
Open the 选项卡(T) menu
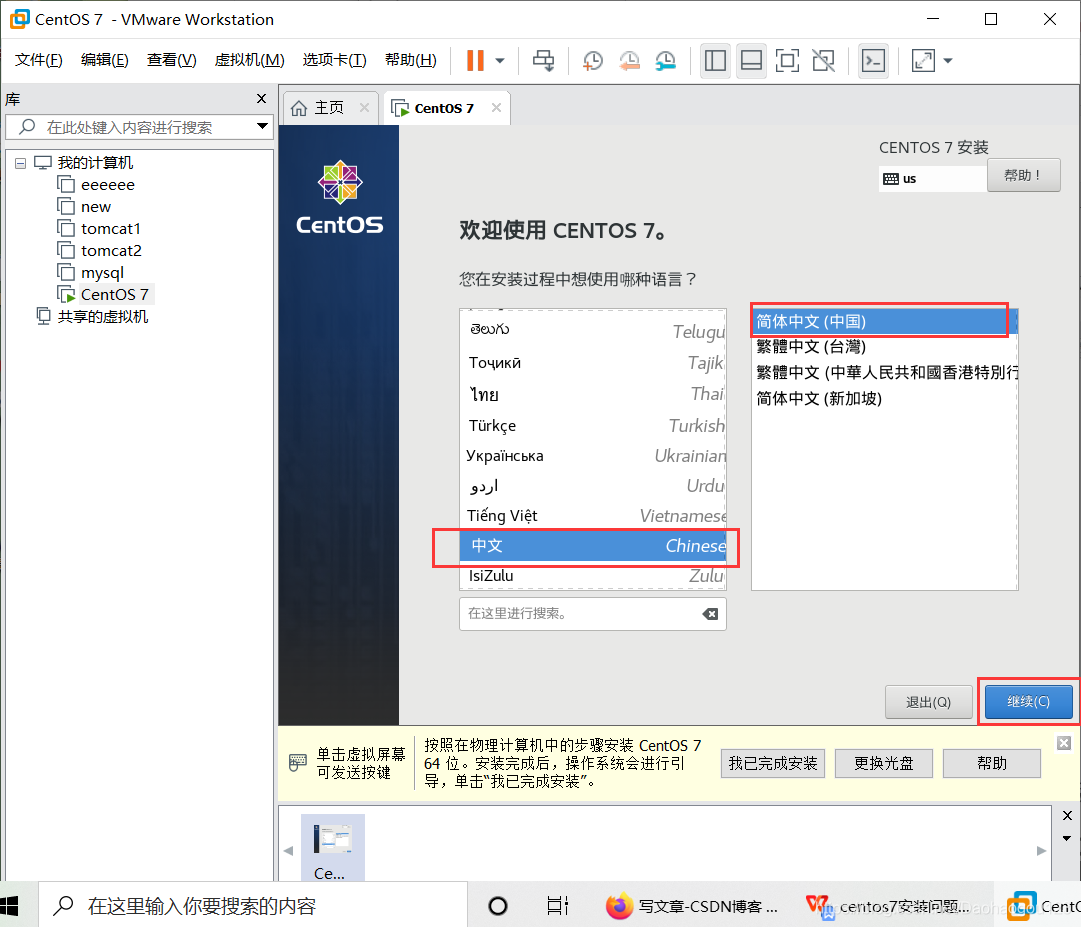pyautogui.click(x=334, y=60)
